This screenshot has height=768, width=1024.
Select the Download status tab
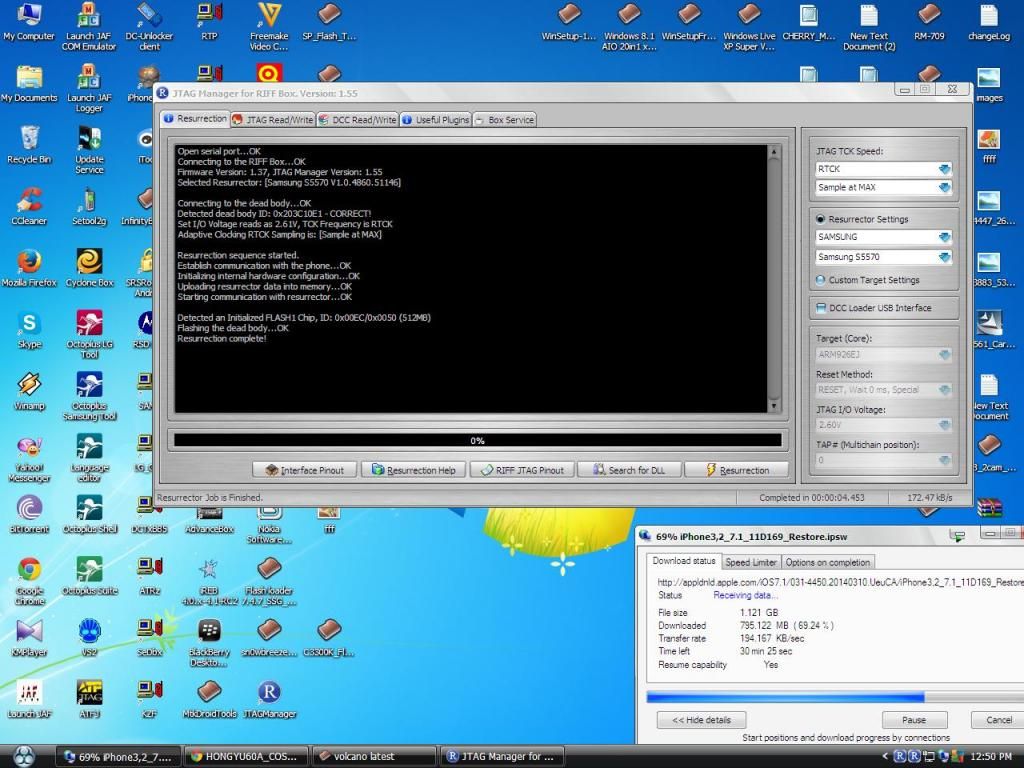click(x=684, y=561)
